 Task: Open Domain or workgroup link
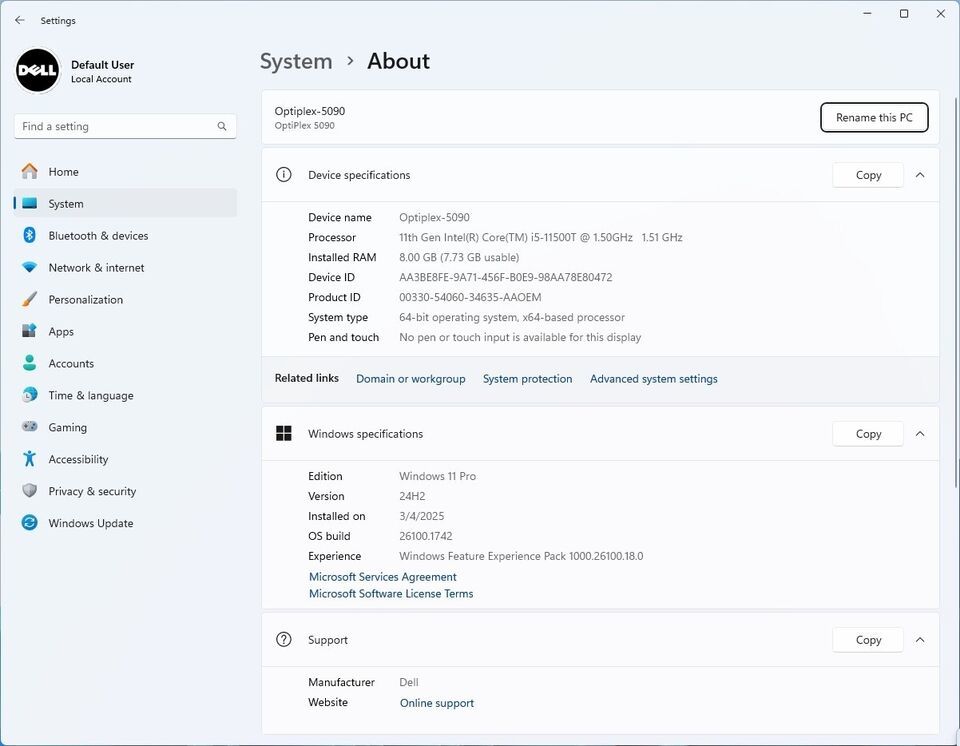(410, 379)
